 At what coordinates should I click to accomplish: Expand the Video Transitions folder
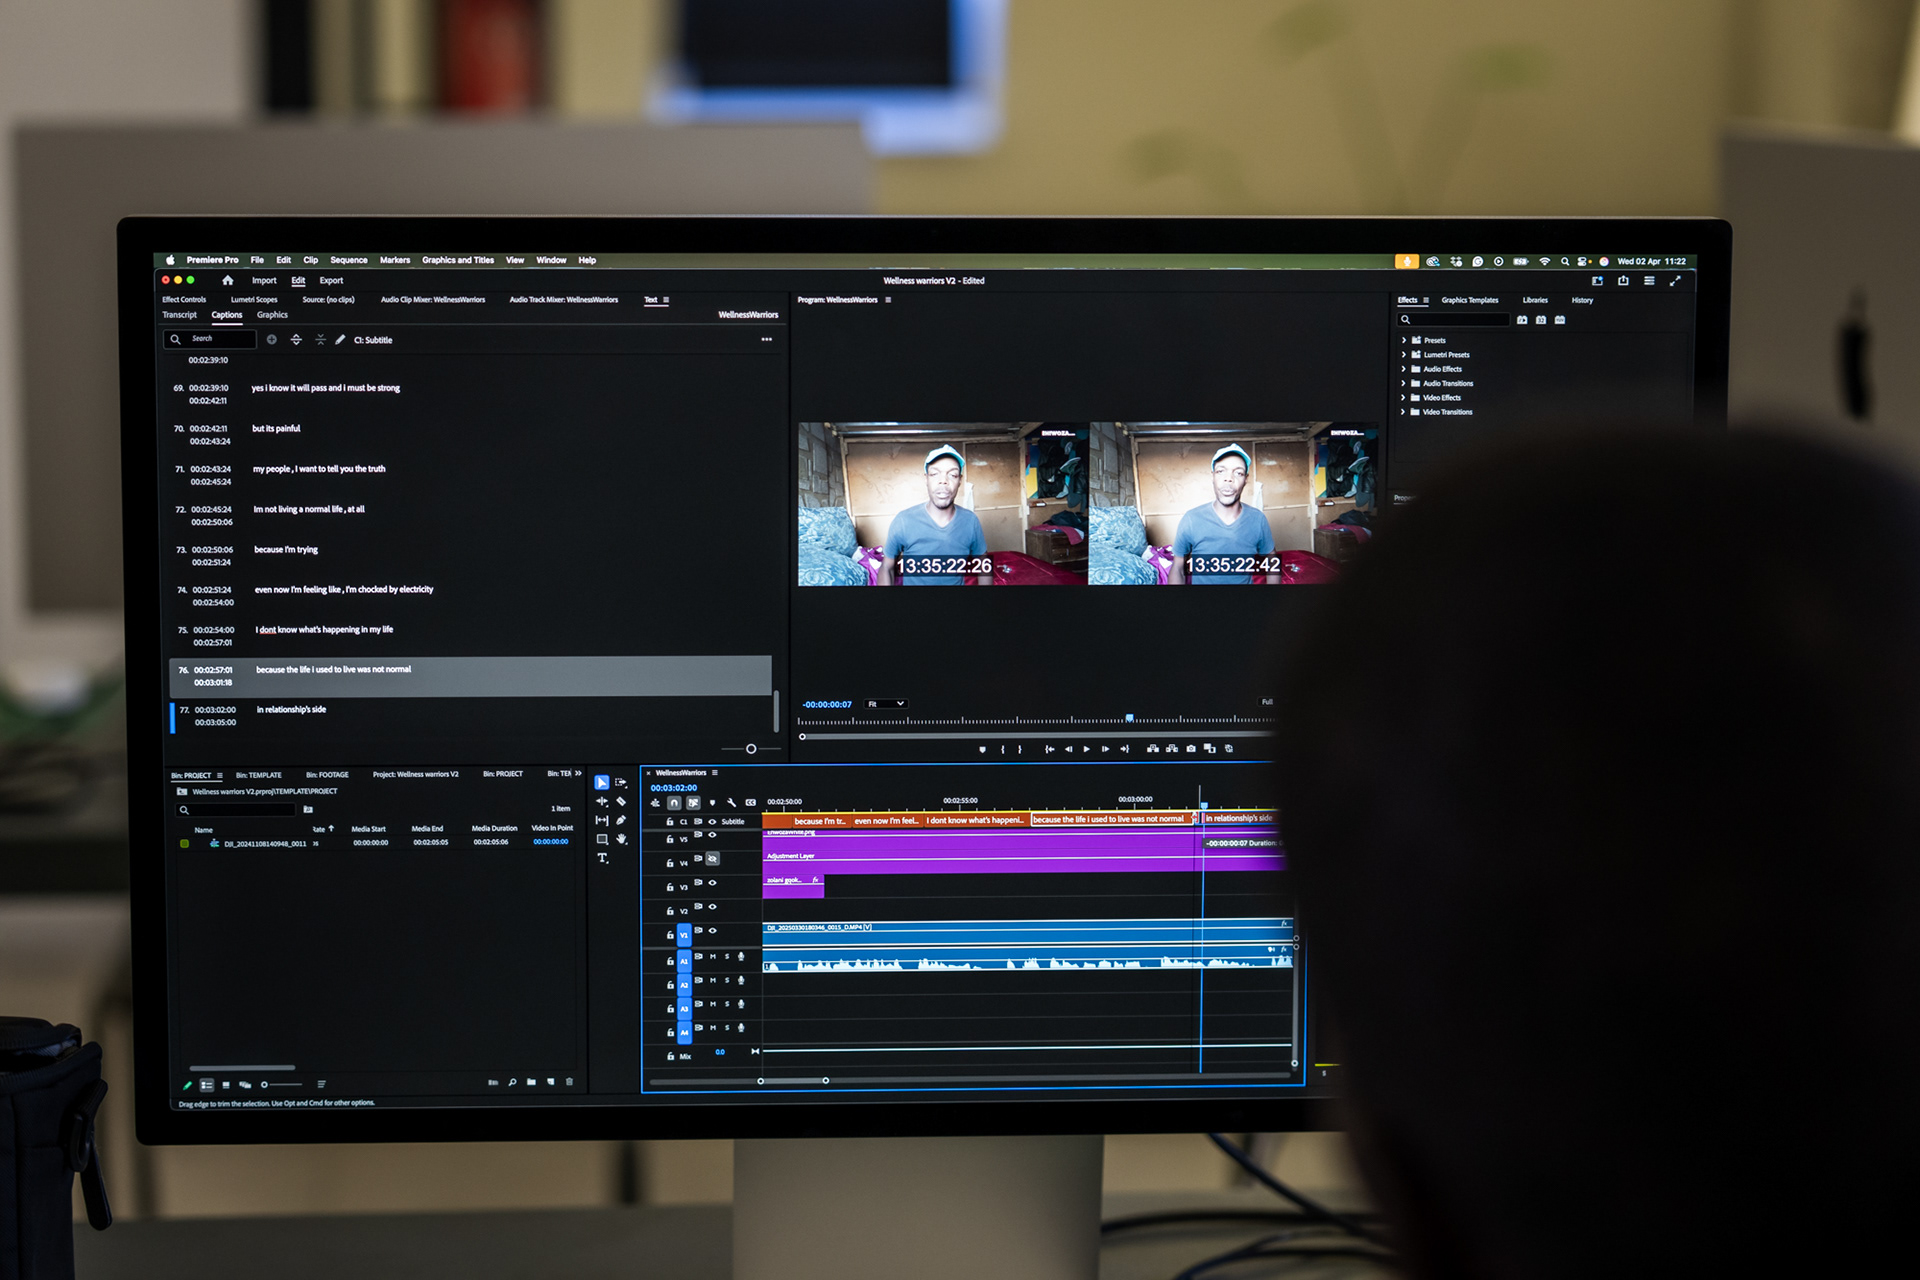click(x=1404, y=412)
